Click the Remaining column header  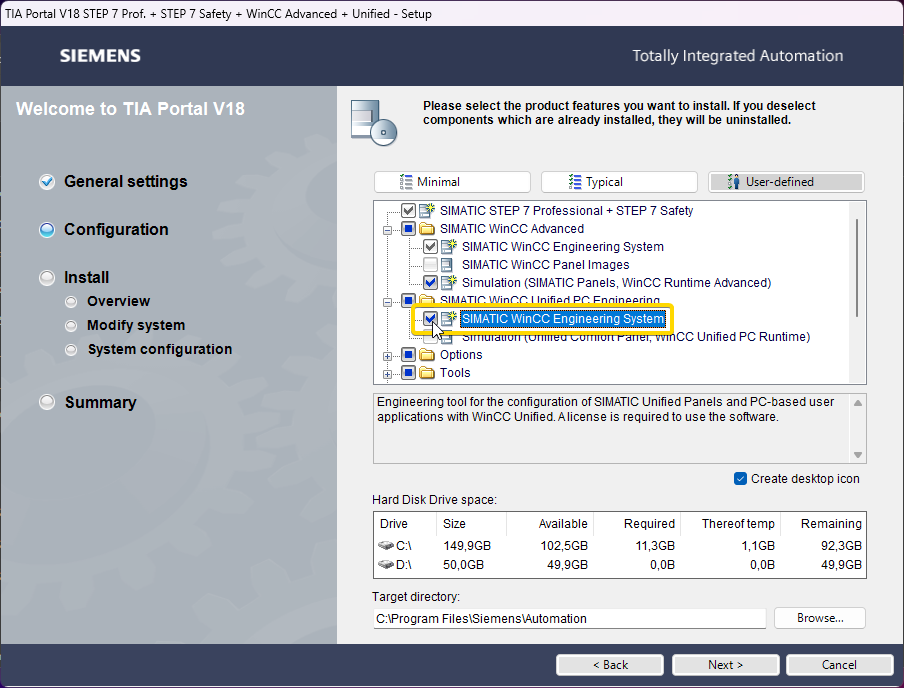pos(831,524)
